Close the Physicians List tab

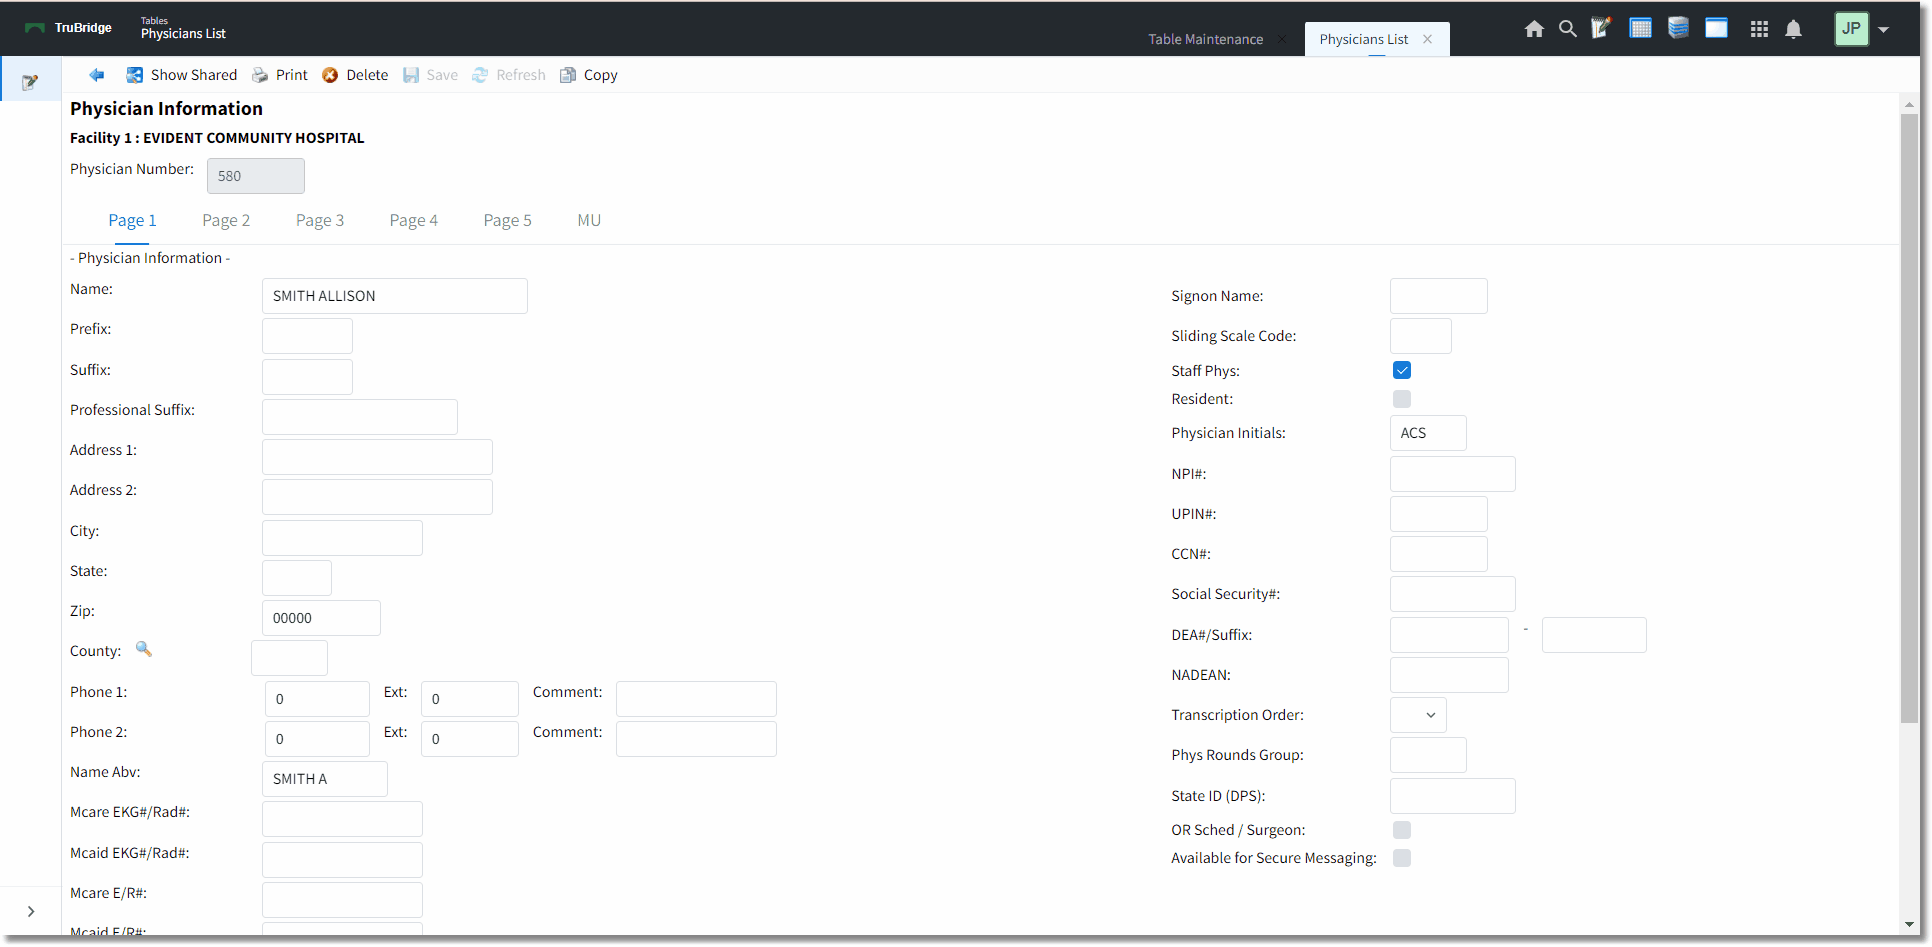tap(1428, 39)
